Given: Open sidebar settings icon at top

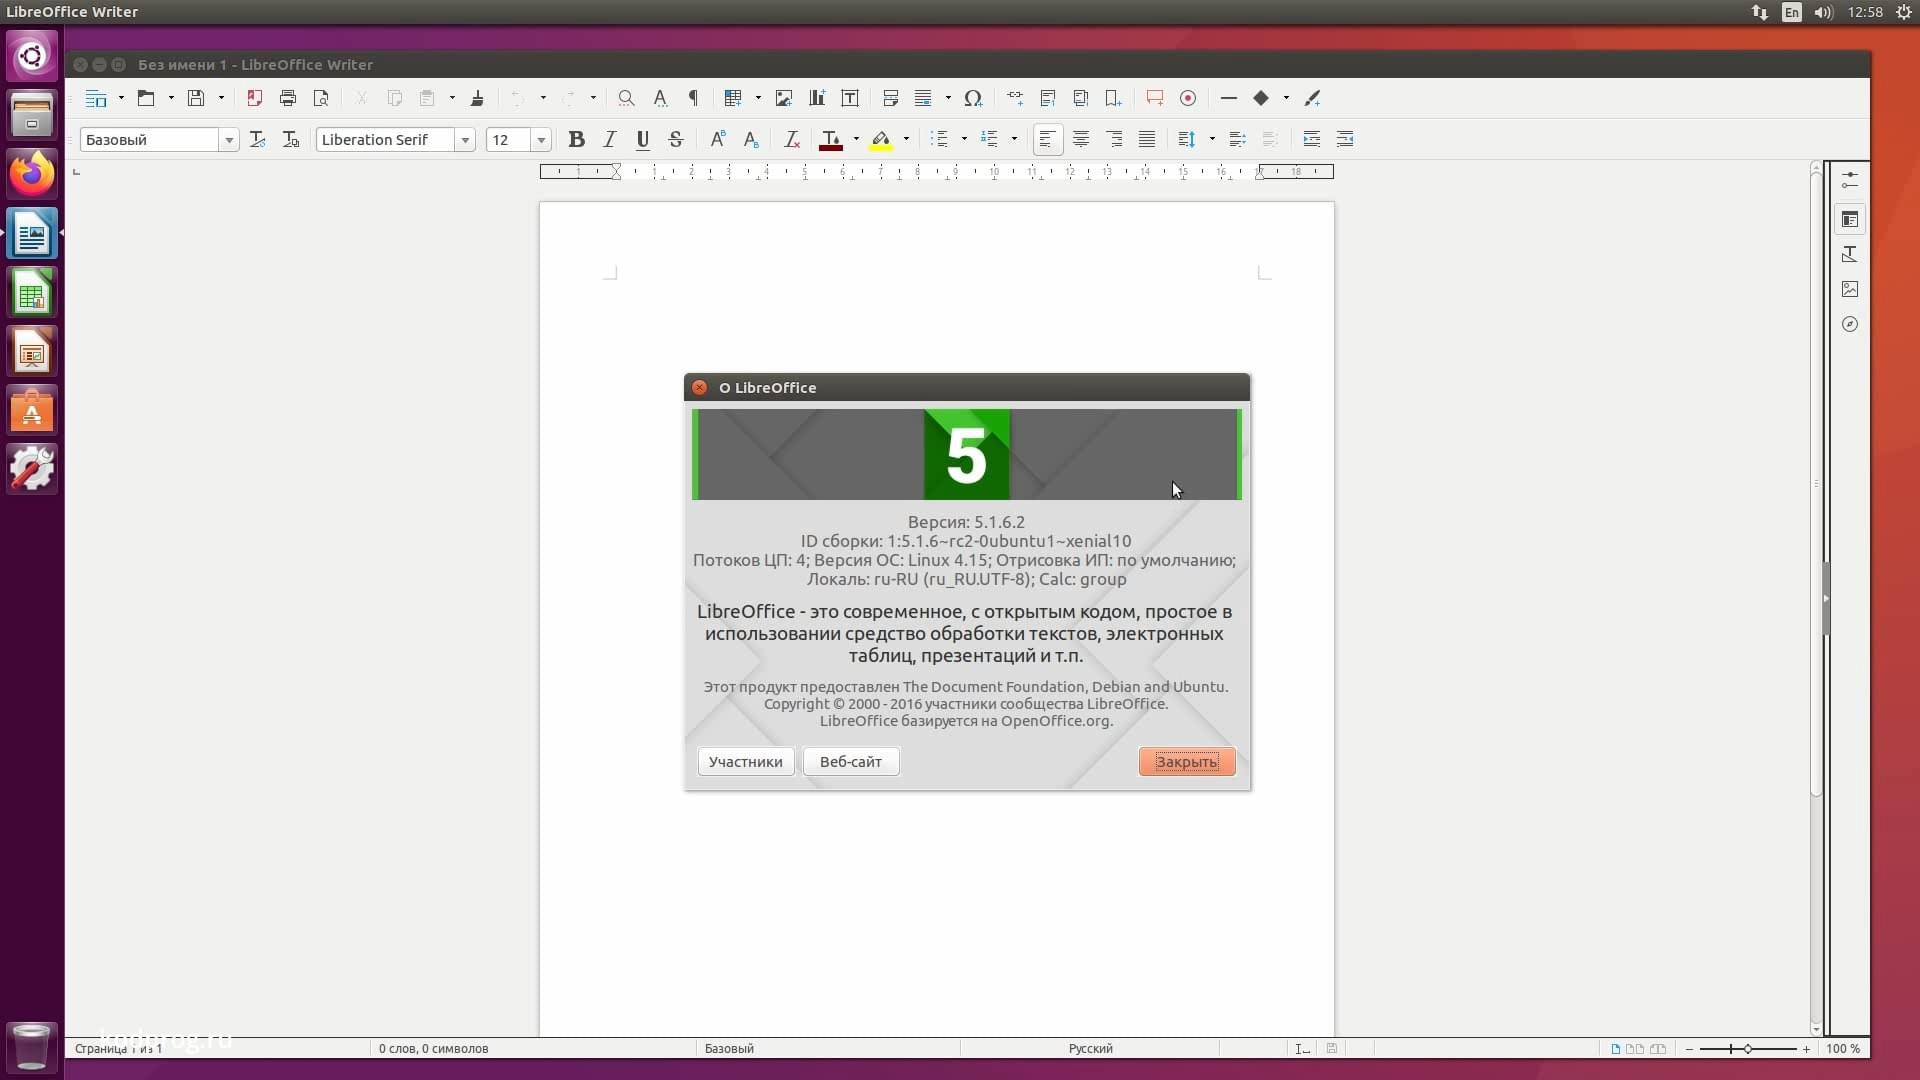Looking at the screenshot, I should click(x=1850, y=180).
